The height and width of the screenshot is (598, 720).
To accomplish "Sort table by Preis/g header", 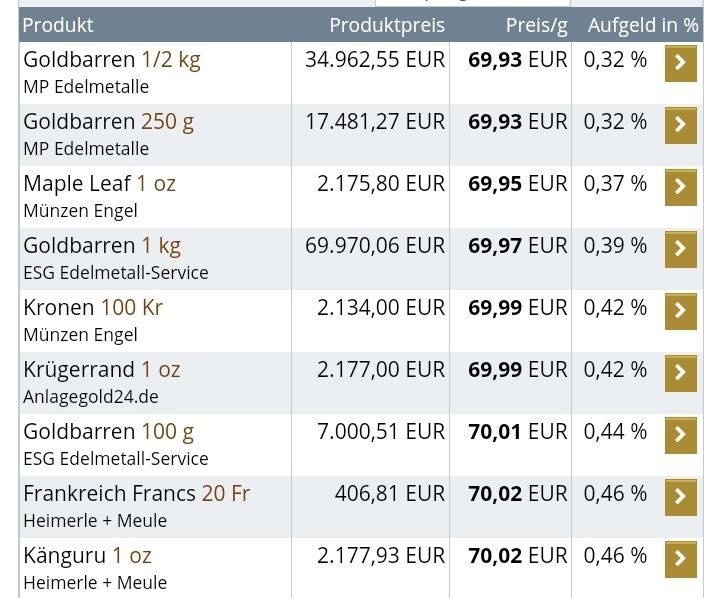I will click(536, 25).
